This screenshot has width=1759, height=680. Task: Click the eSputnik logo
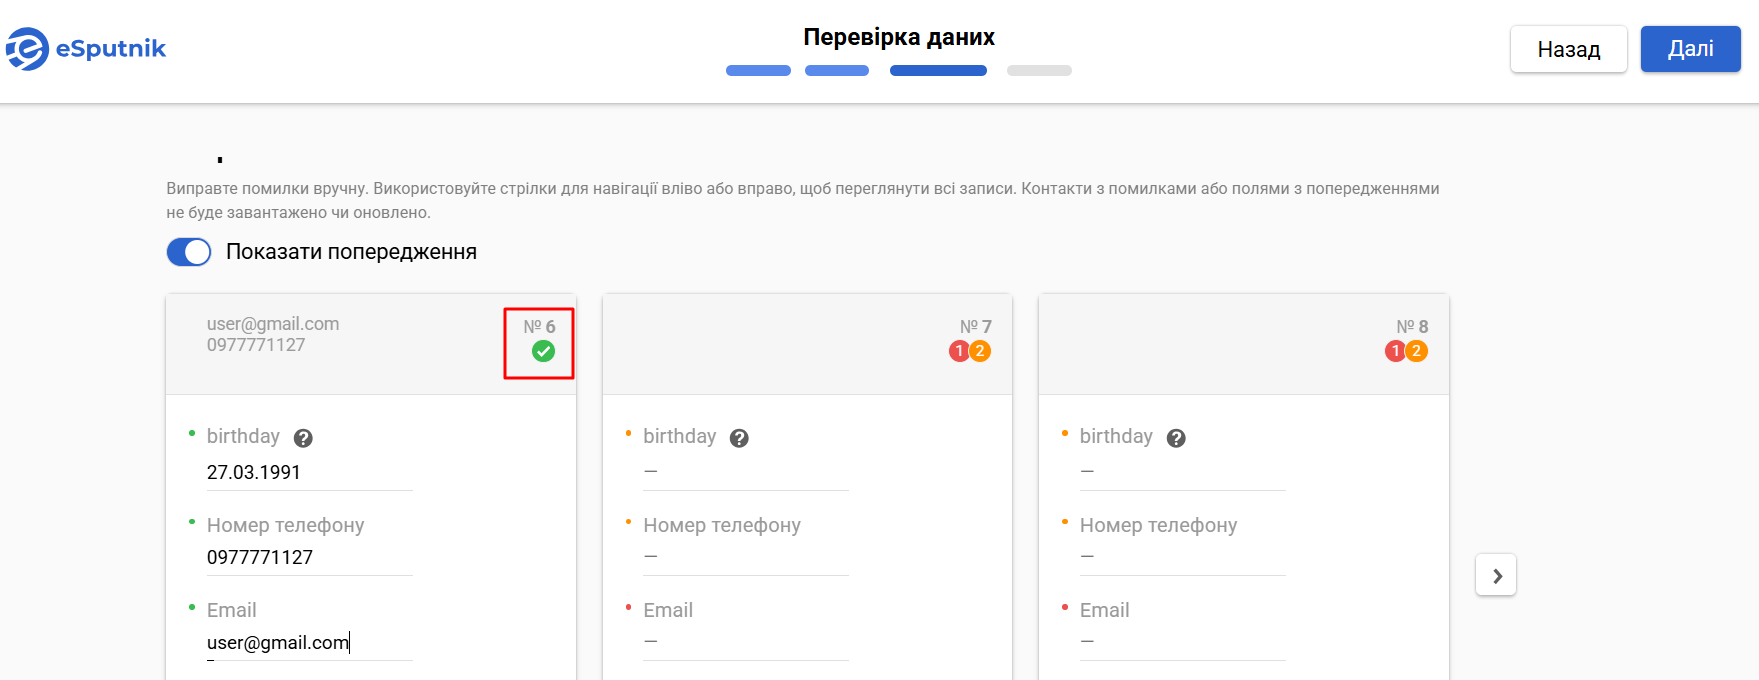[86, 48]
